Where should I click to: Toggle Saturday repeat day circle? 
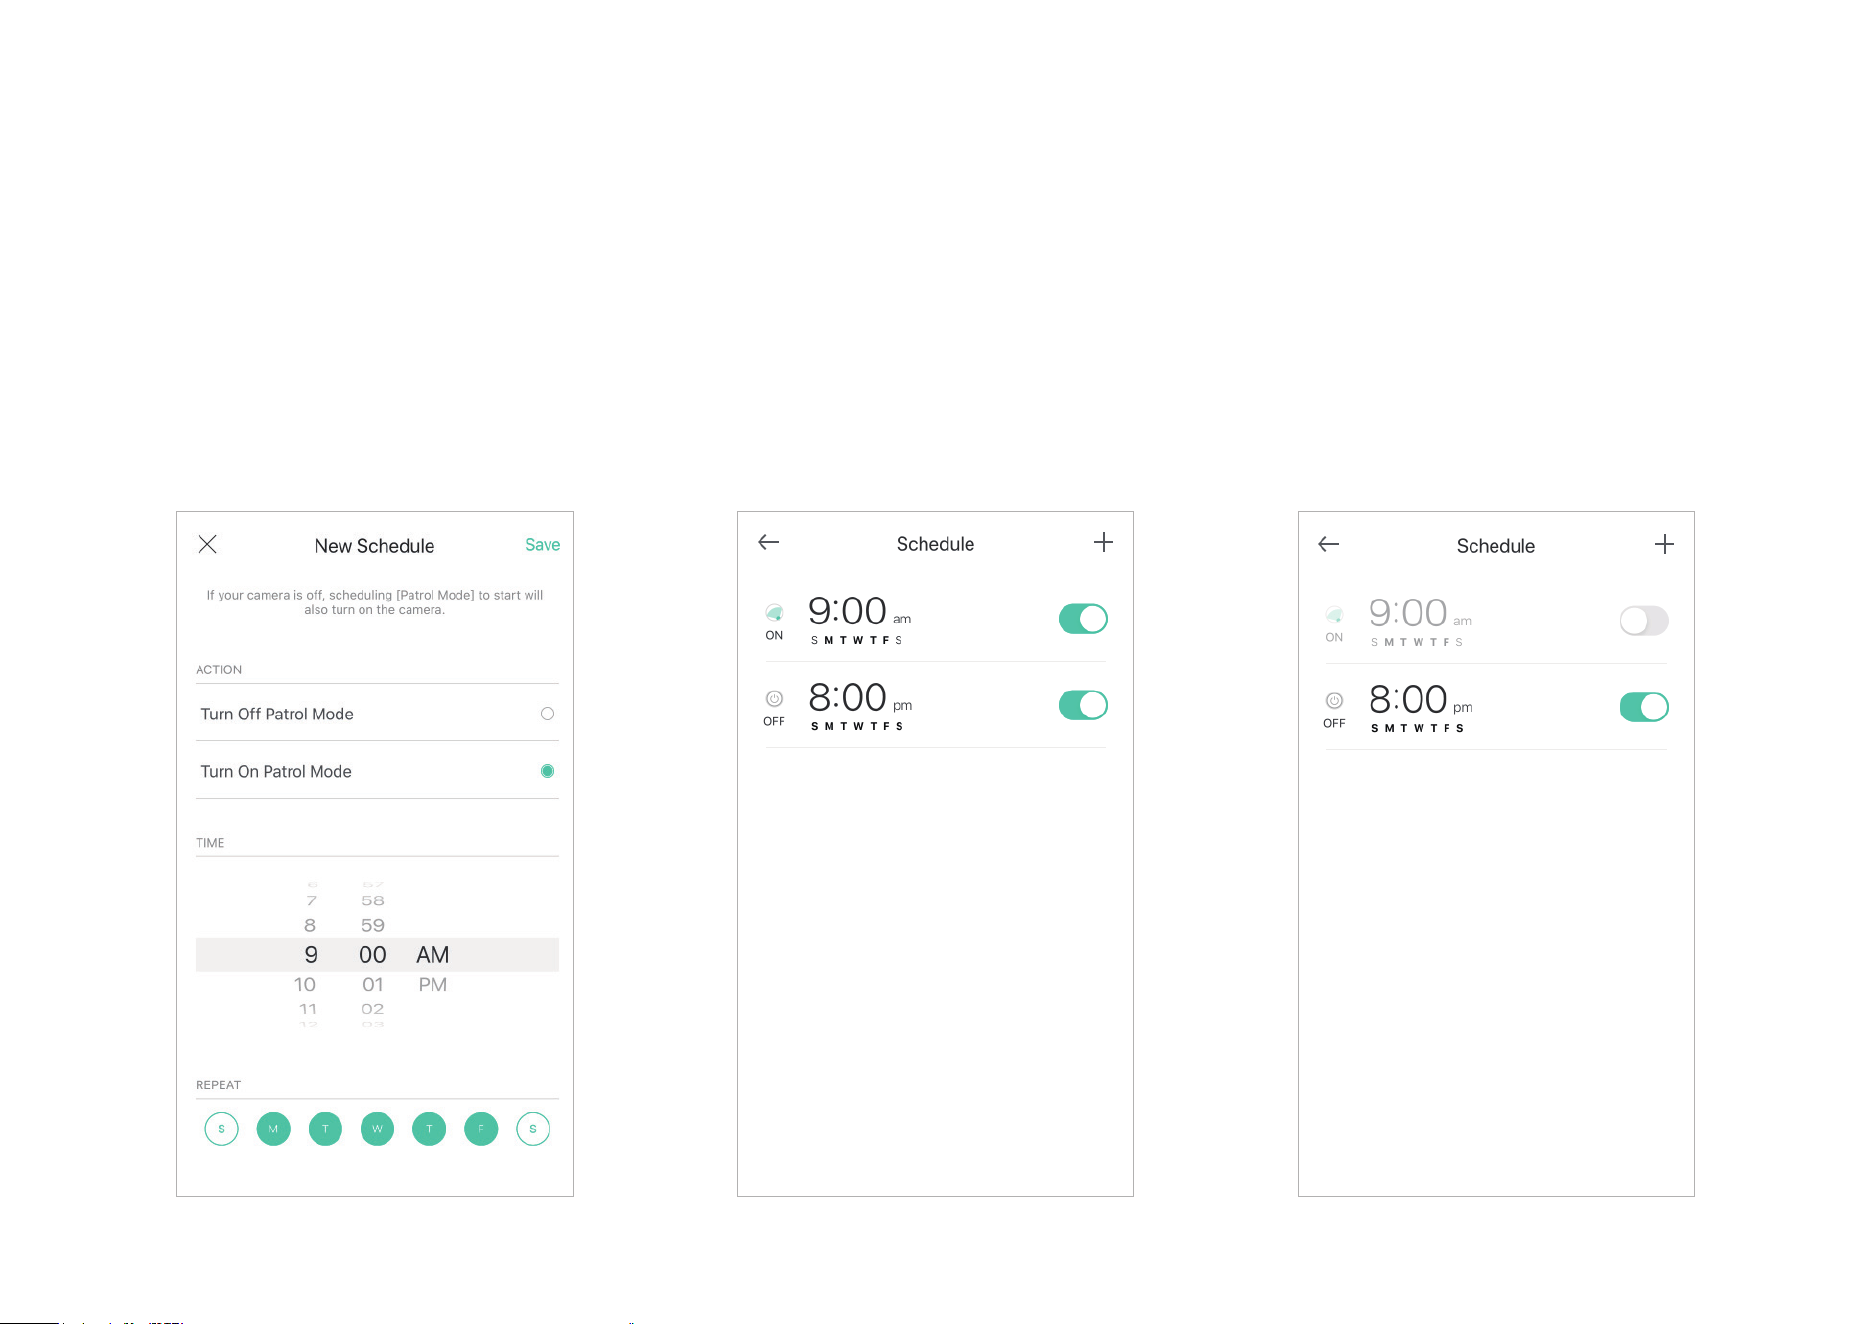coord(533,1129)
